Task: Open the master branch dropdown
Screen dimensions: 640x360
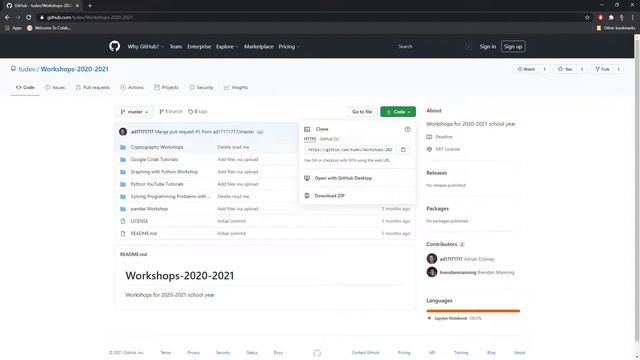Action: [134, 112]
